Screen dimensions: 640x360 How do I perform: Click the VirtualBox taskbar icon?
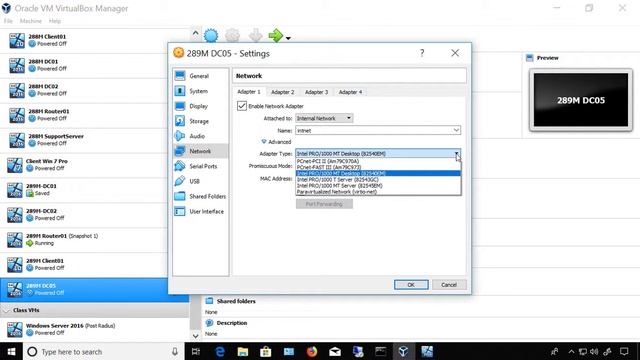tap(403, 351)
